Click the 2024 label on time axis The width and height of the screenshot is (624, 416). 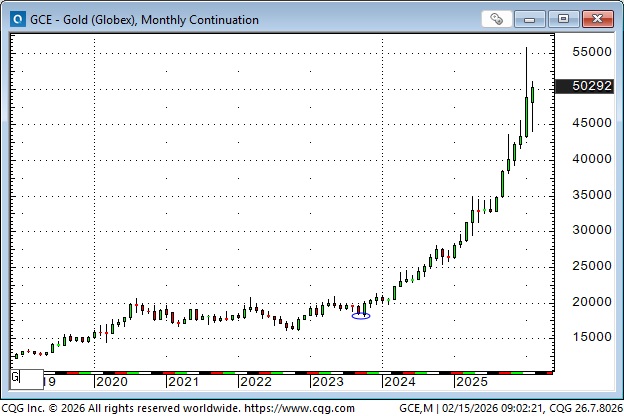click(x=399, y=381)
